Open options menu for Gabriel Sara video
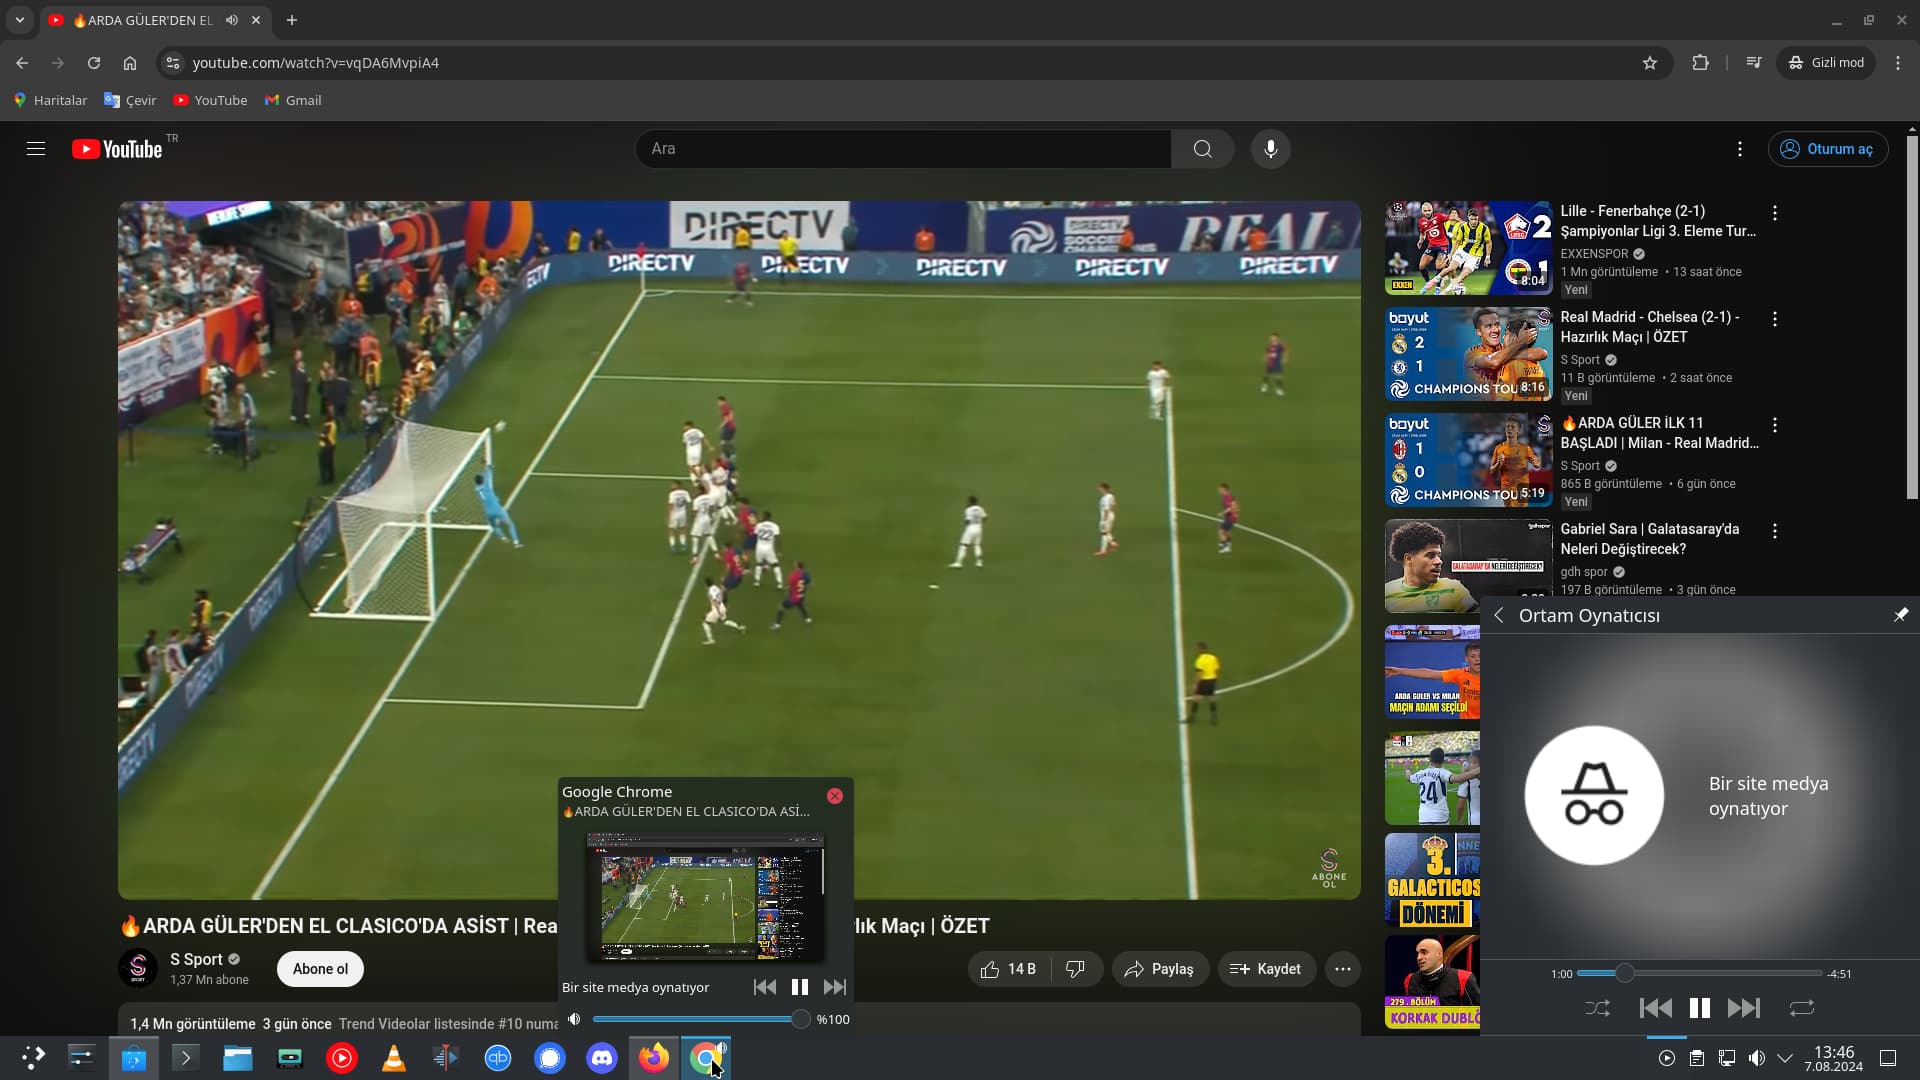This screenshot has height=1080, width=1920. click(1775, 531)
